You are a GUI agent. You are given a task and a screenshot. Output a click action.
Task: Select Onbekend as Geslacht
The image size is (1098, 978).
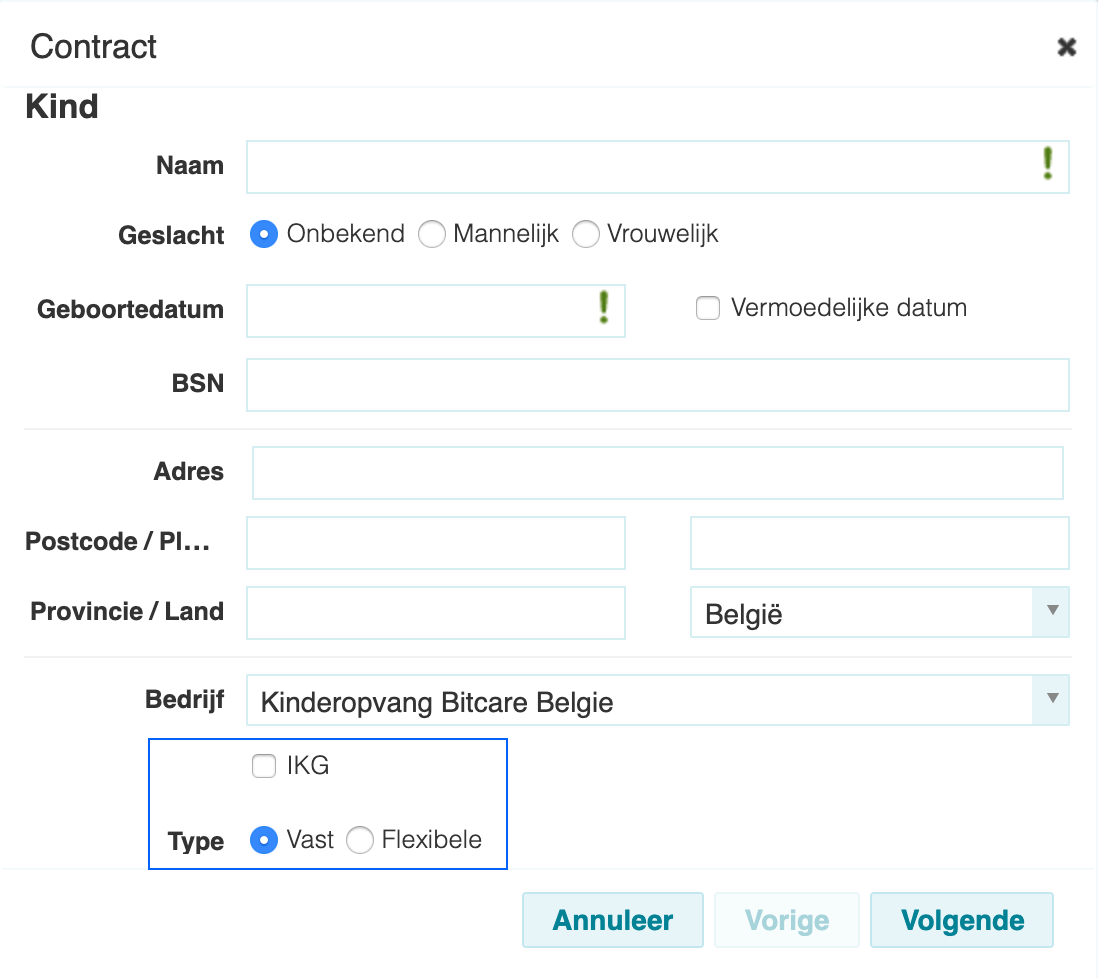point(264,234)
